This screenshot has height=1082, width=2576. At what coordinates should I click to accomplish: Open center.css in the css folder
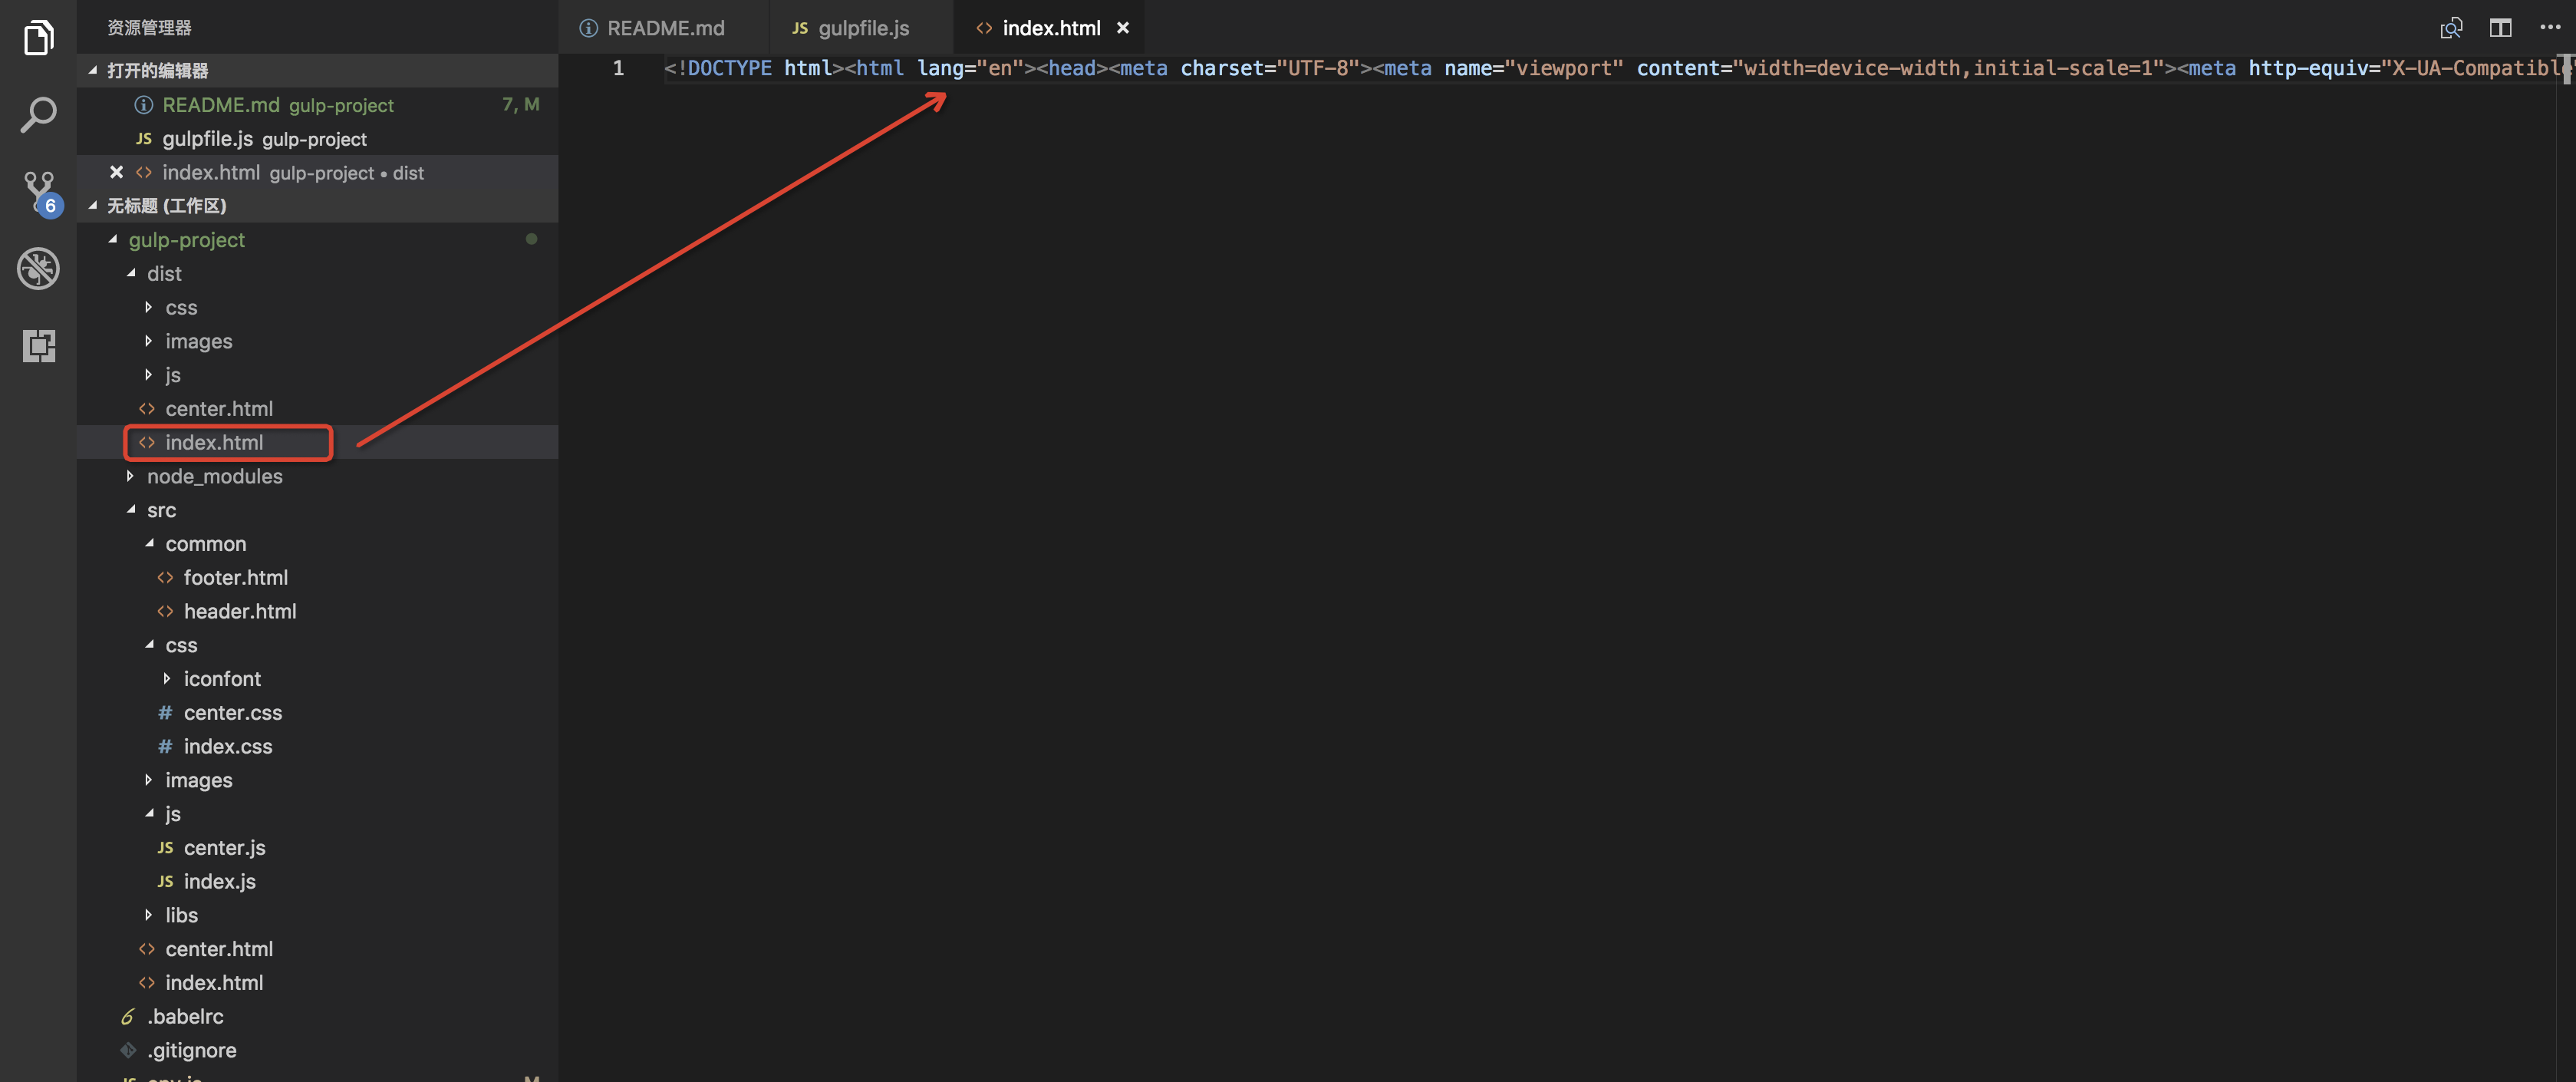[x=233, y=712]
